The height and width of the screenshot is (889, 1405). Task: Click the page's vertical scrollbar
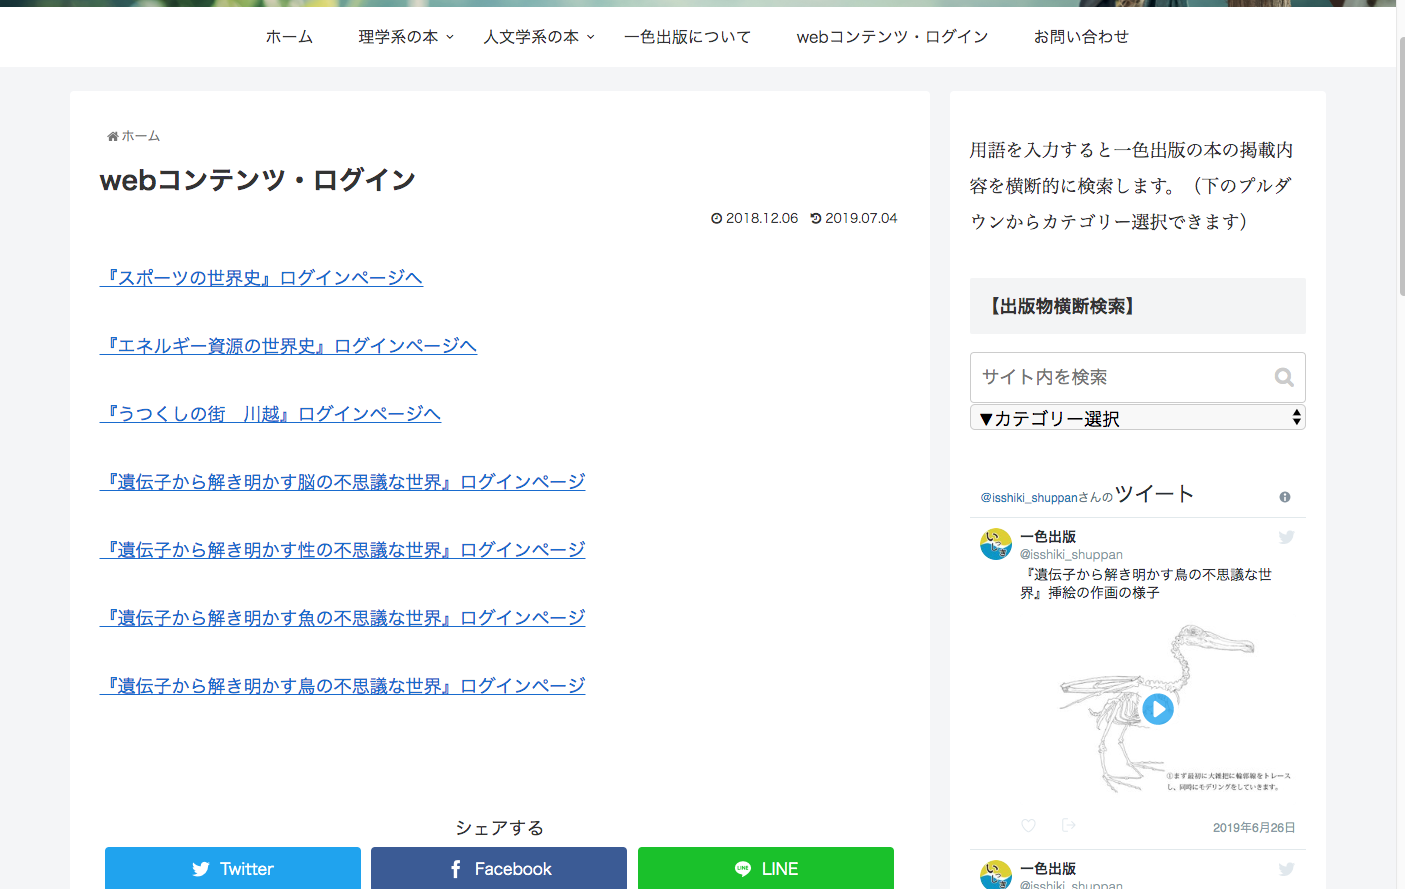(x=1400, y=300)
